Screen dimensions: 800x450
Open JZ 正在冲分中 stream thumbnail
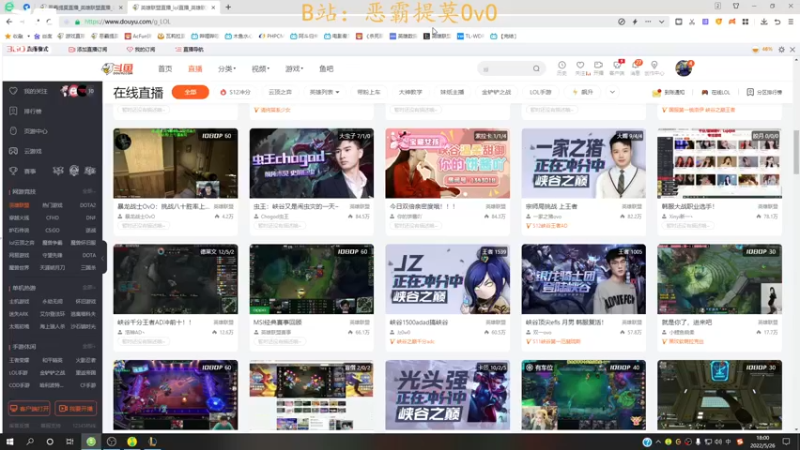pyautogui.click(x=447, y=279)
